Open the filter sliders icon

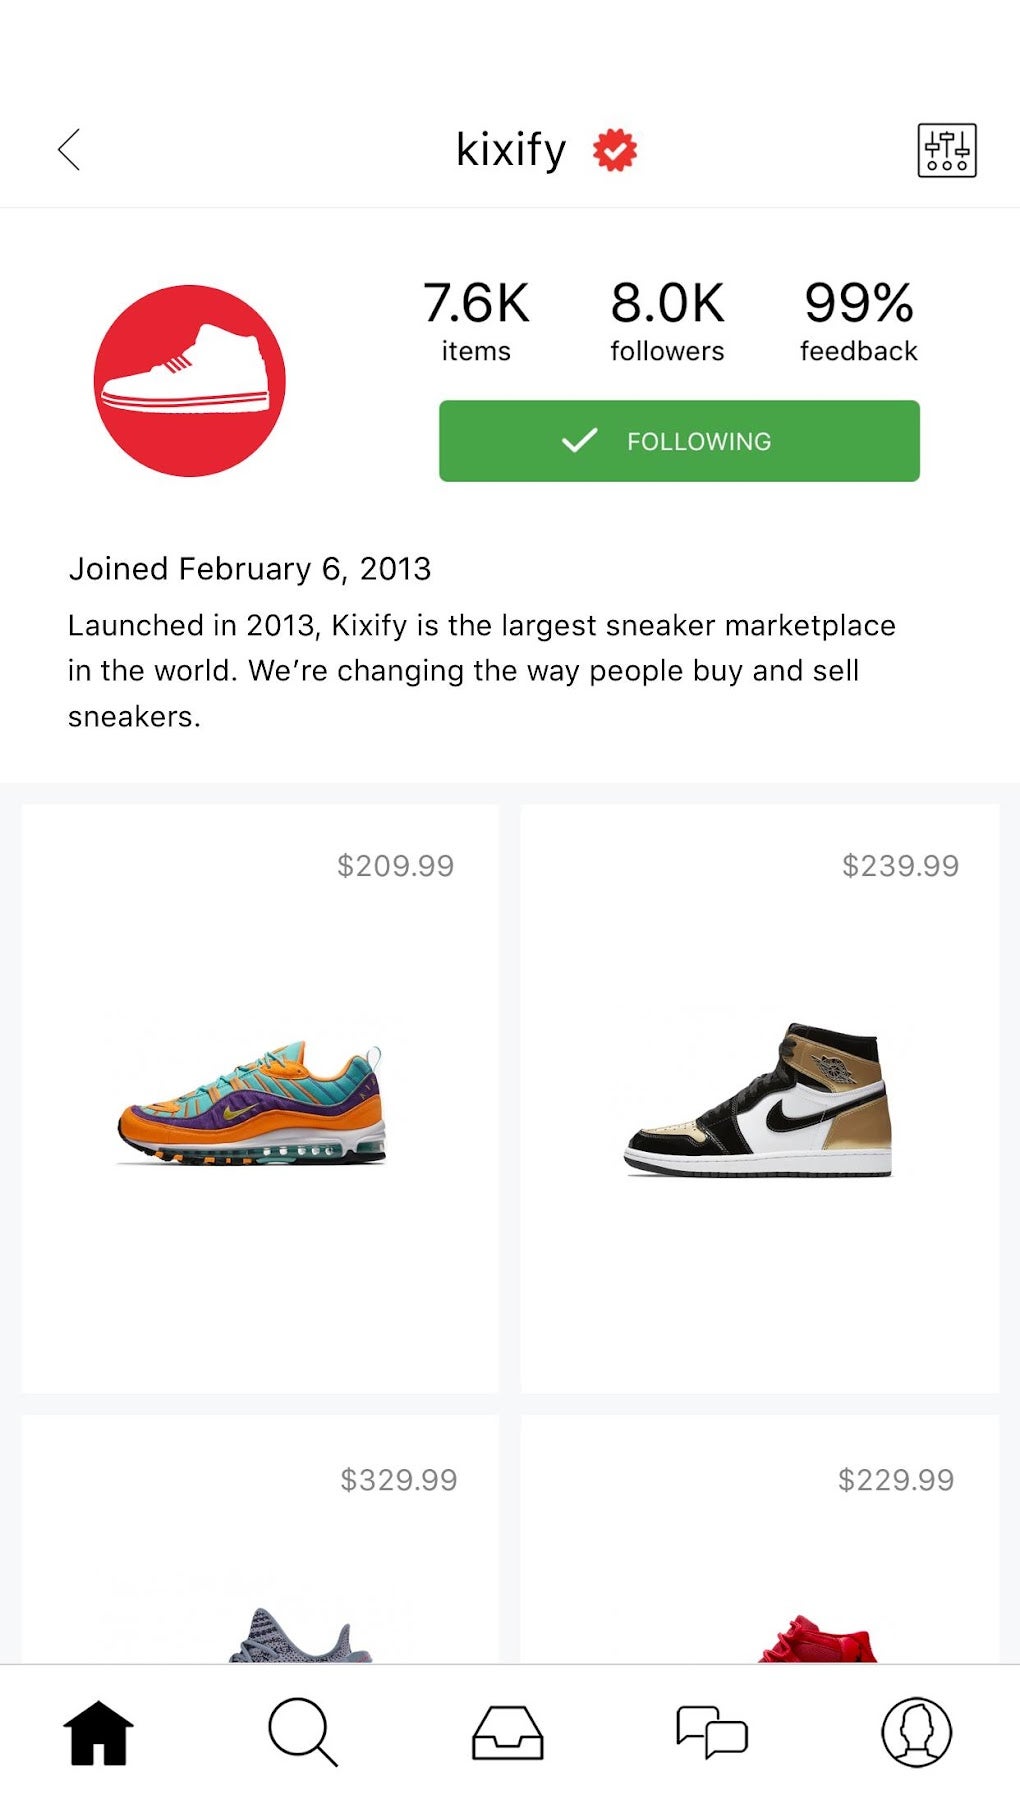point(946,151)
